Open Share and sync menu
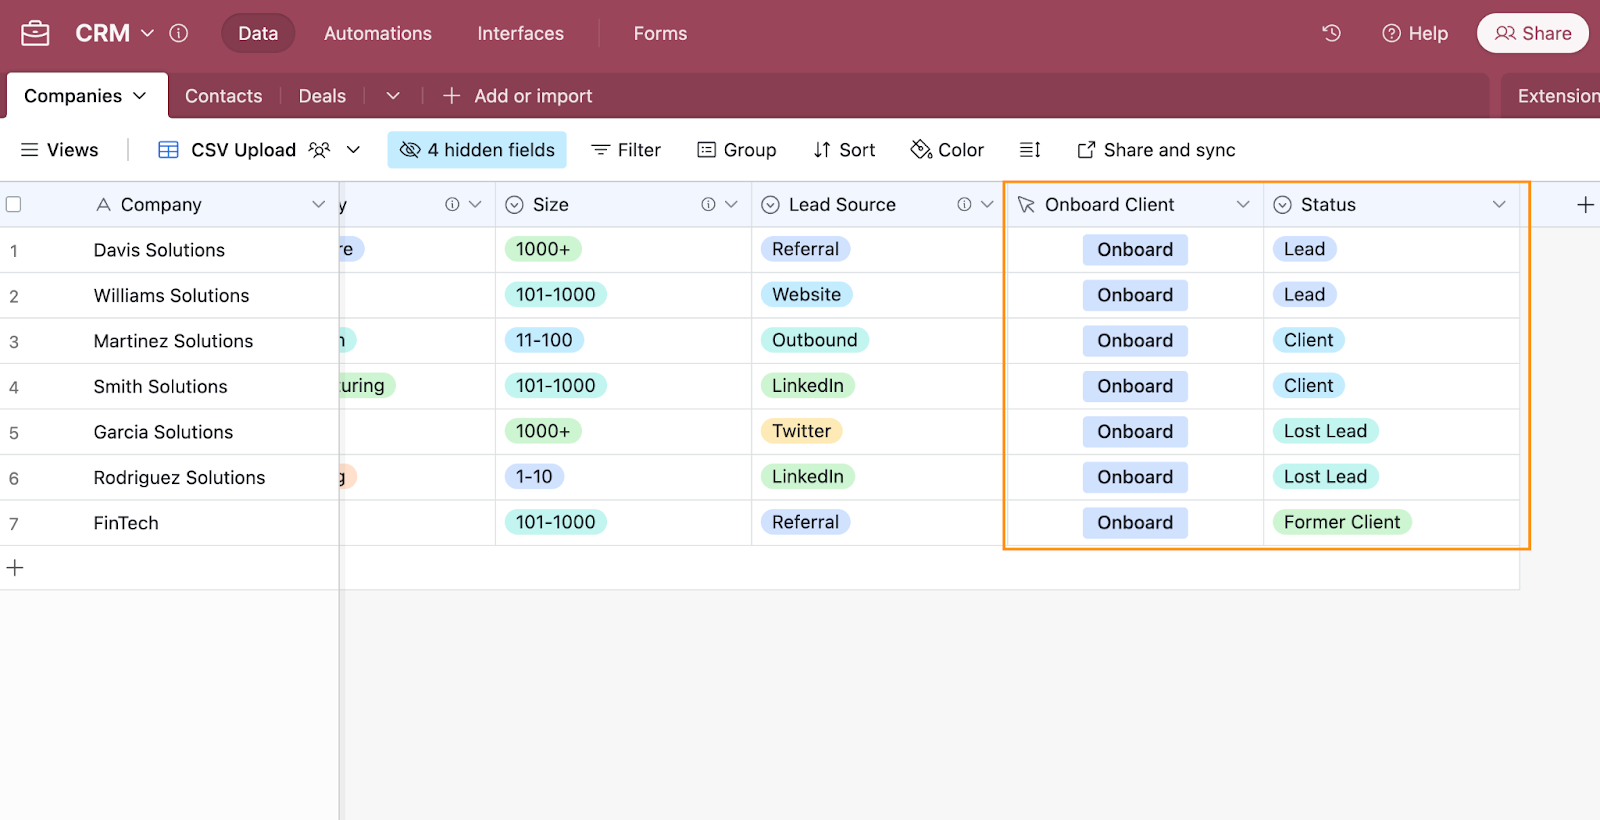The width and height of the screenshot is (1600, 820). (1156, 150)
